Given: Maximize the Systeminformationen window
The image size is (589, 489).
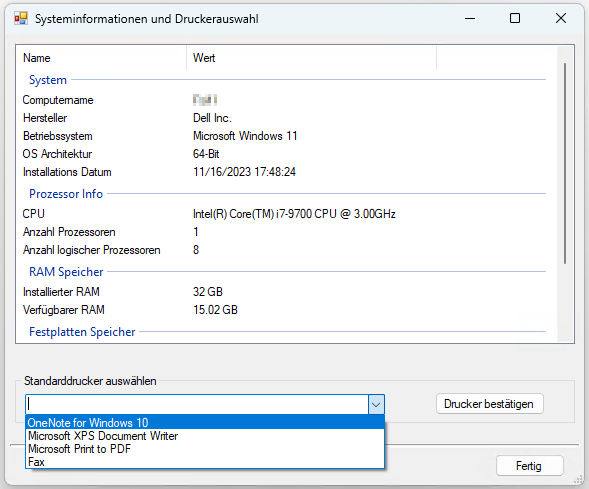Looking at the screenshot, I should [515, 18].
